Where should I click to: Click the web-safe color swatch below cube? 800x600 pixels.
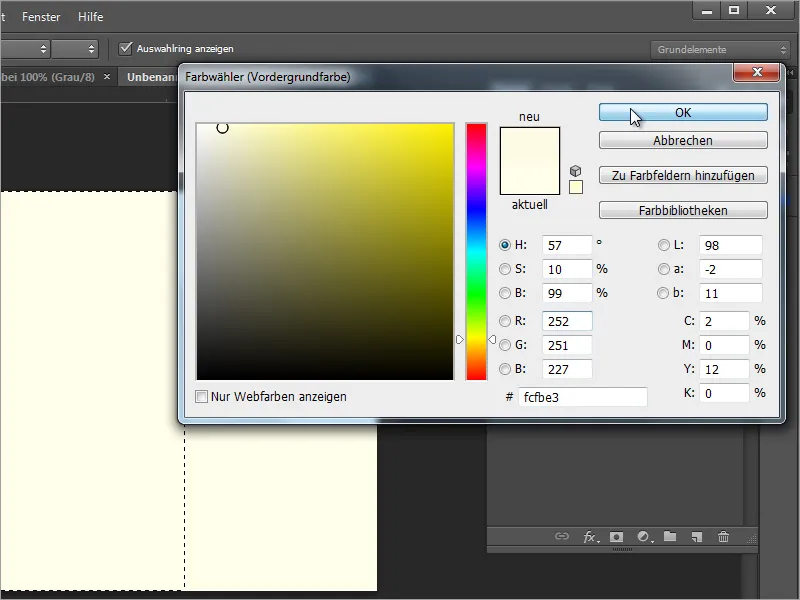tap(576, 187)
